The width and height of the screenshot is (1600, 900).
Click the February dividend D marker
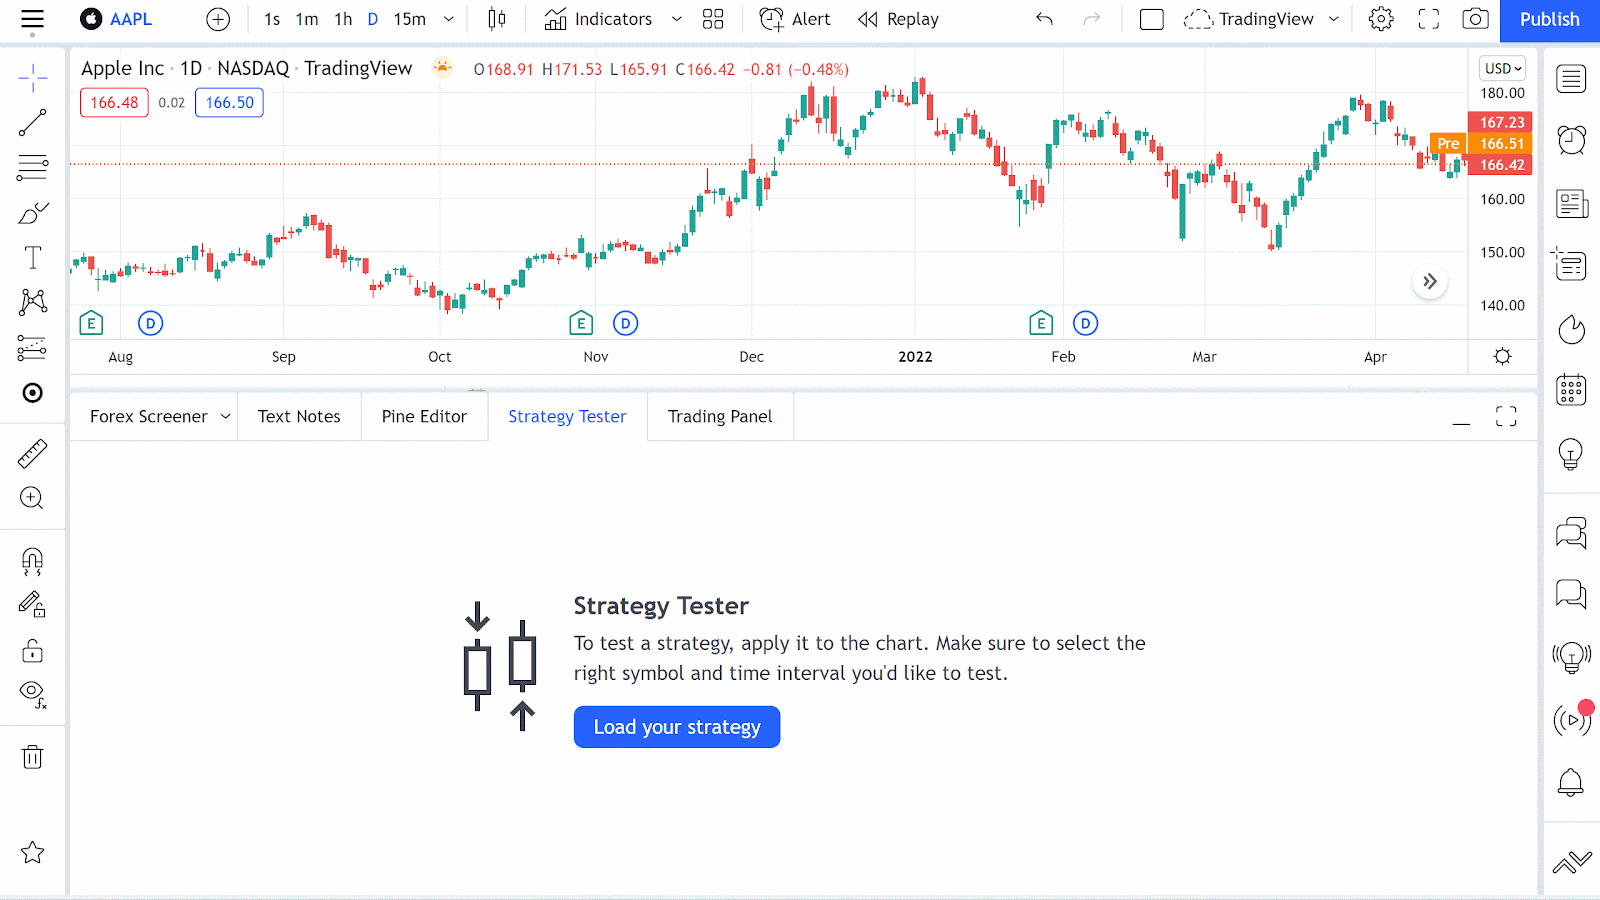(x=1085, y=323)
